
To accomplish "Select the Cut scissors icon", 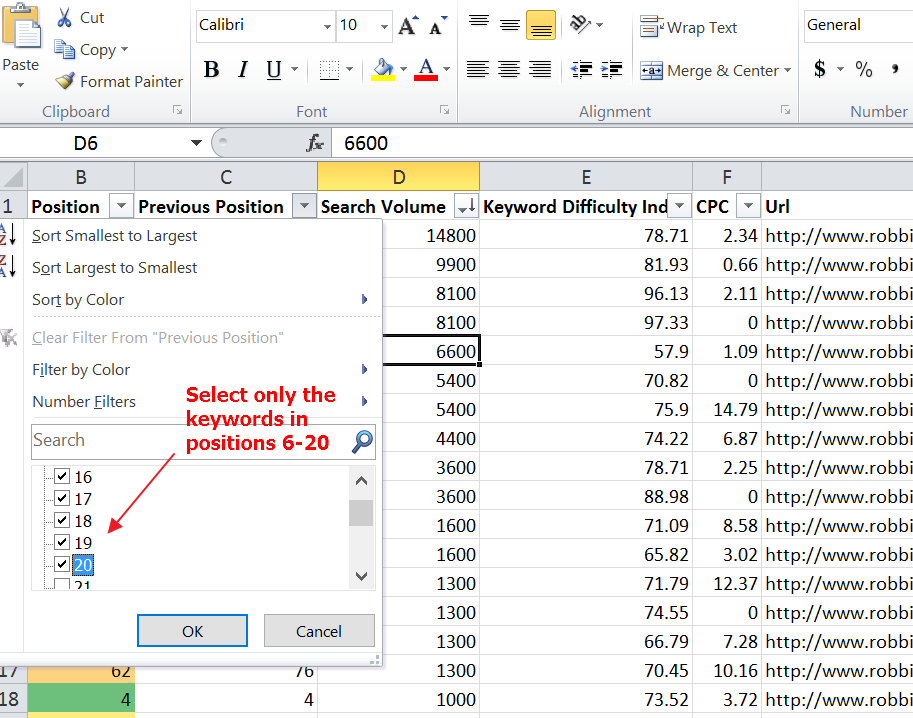I will point(65,18).
